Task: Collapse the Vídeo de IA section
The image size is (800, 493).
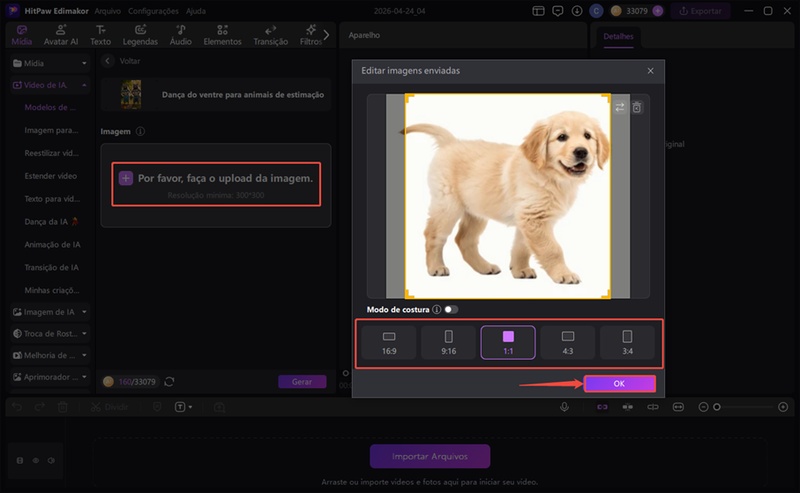Action: [84, 85]
